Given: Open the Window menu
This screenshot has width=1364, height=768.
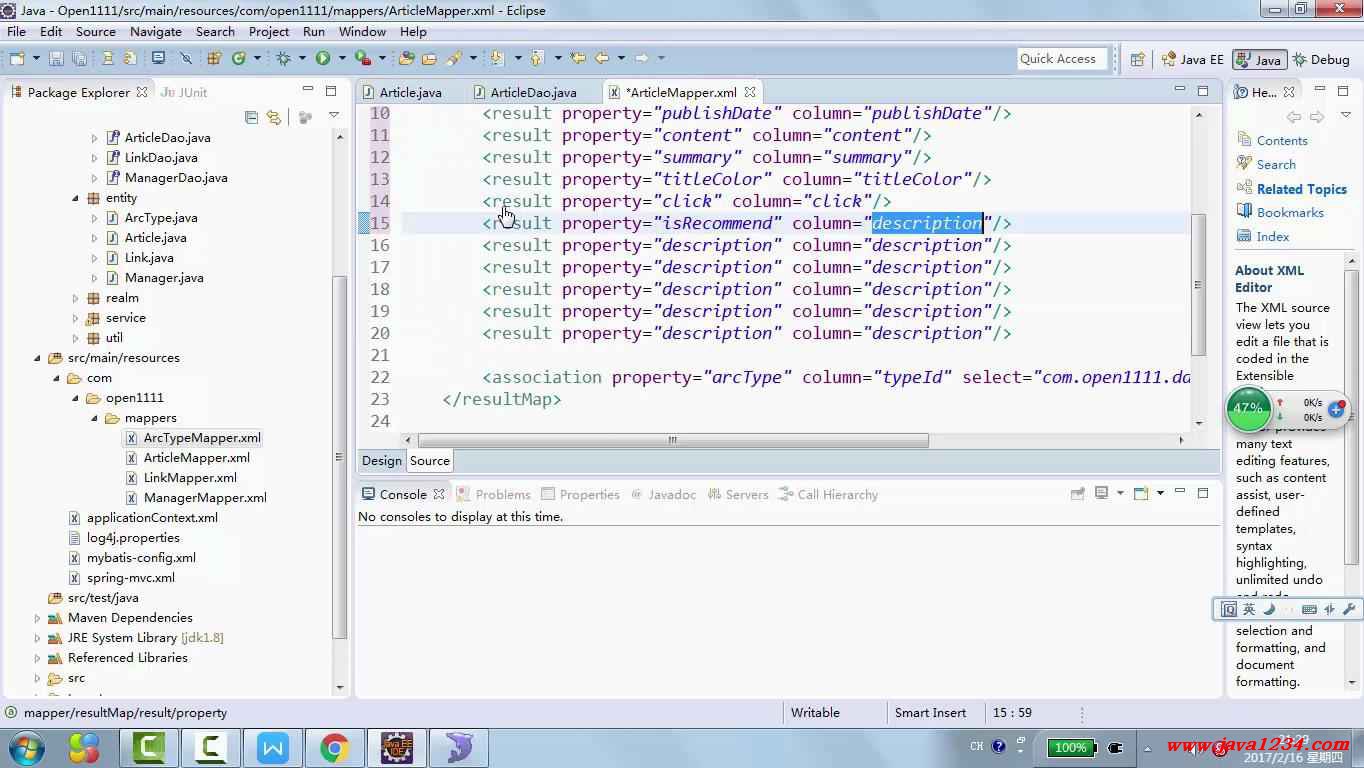Looking at the screenshot, I should coord(362,31).
